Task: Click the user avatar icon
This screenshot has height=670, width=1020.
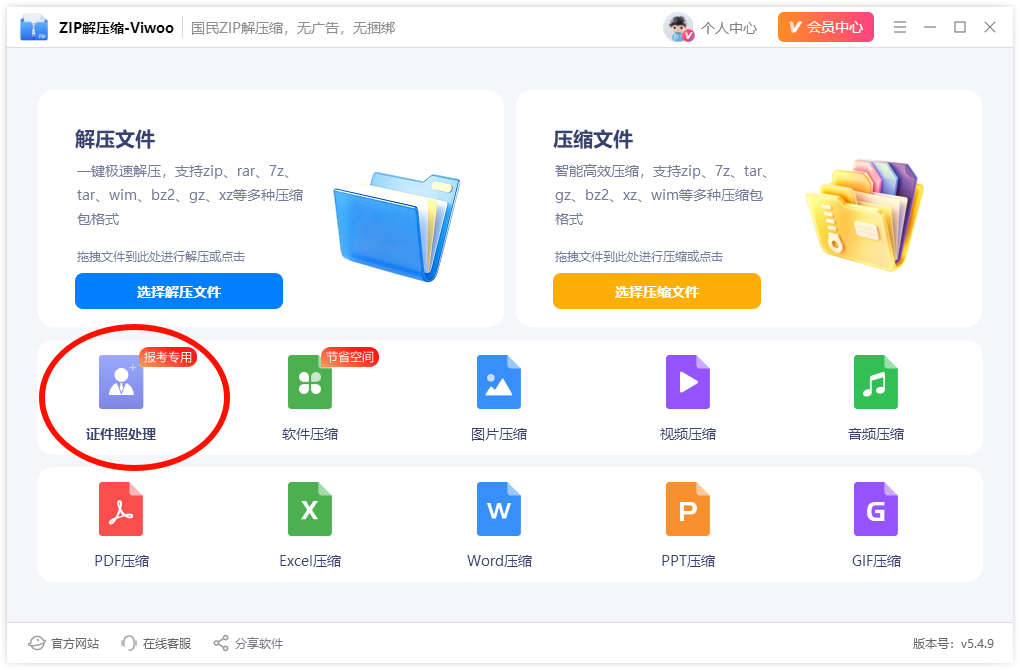Action: pos(678,27)
